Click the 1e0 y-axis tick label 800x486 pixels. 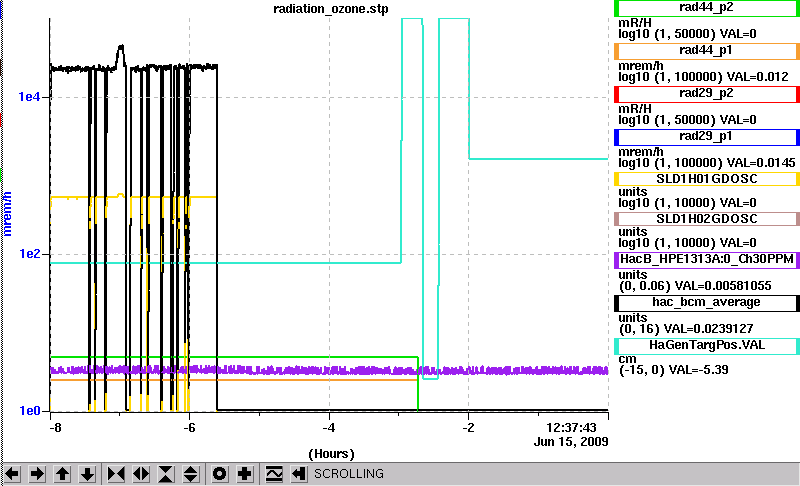29,411
